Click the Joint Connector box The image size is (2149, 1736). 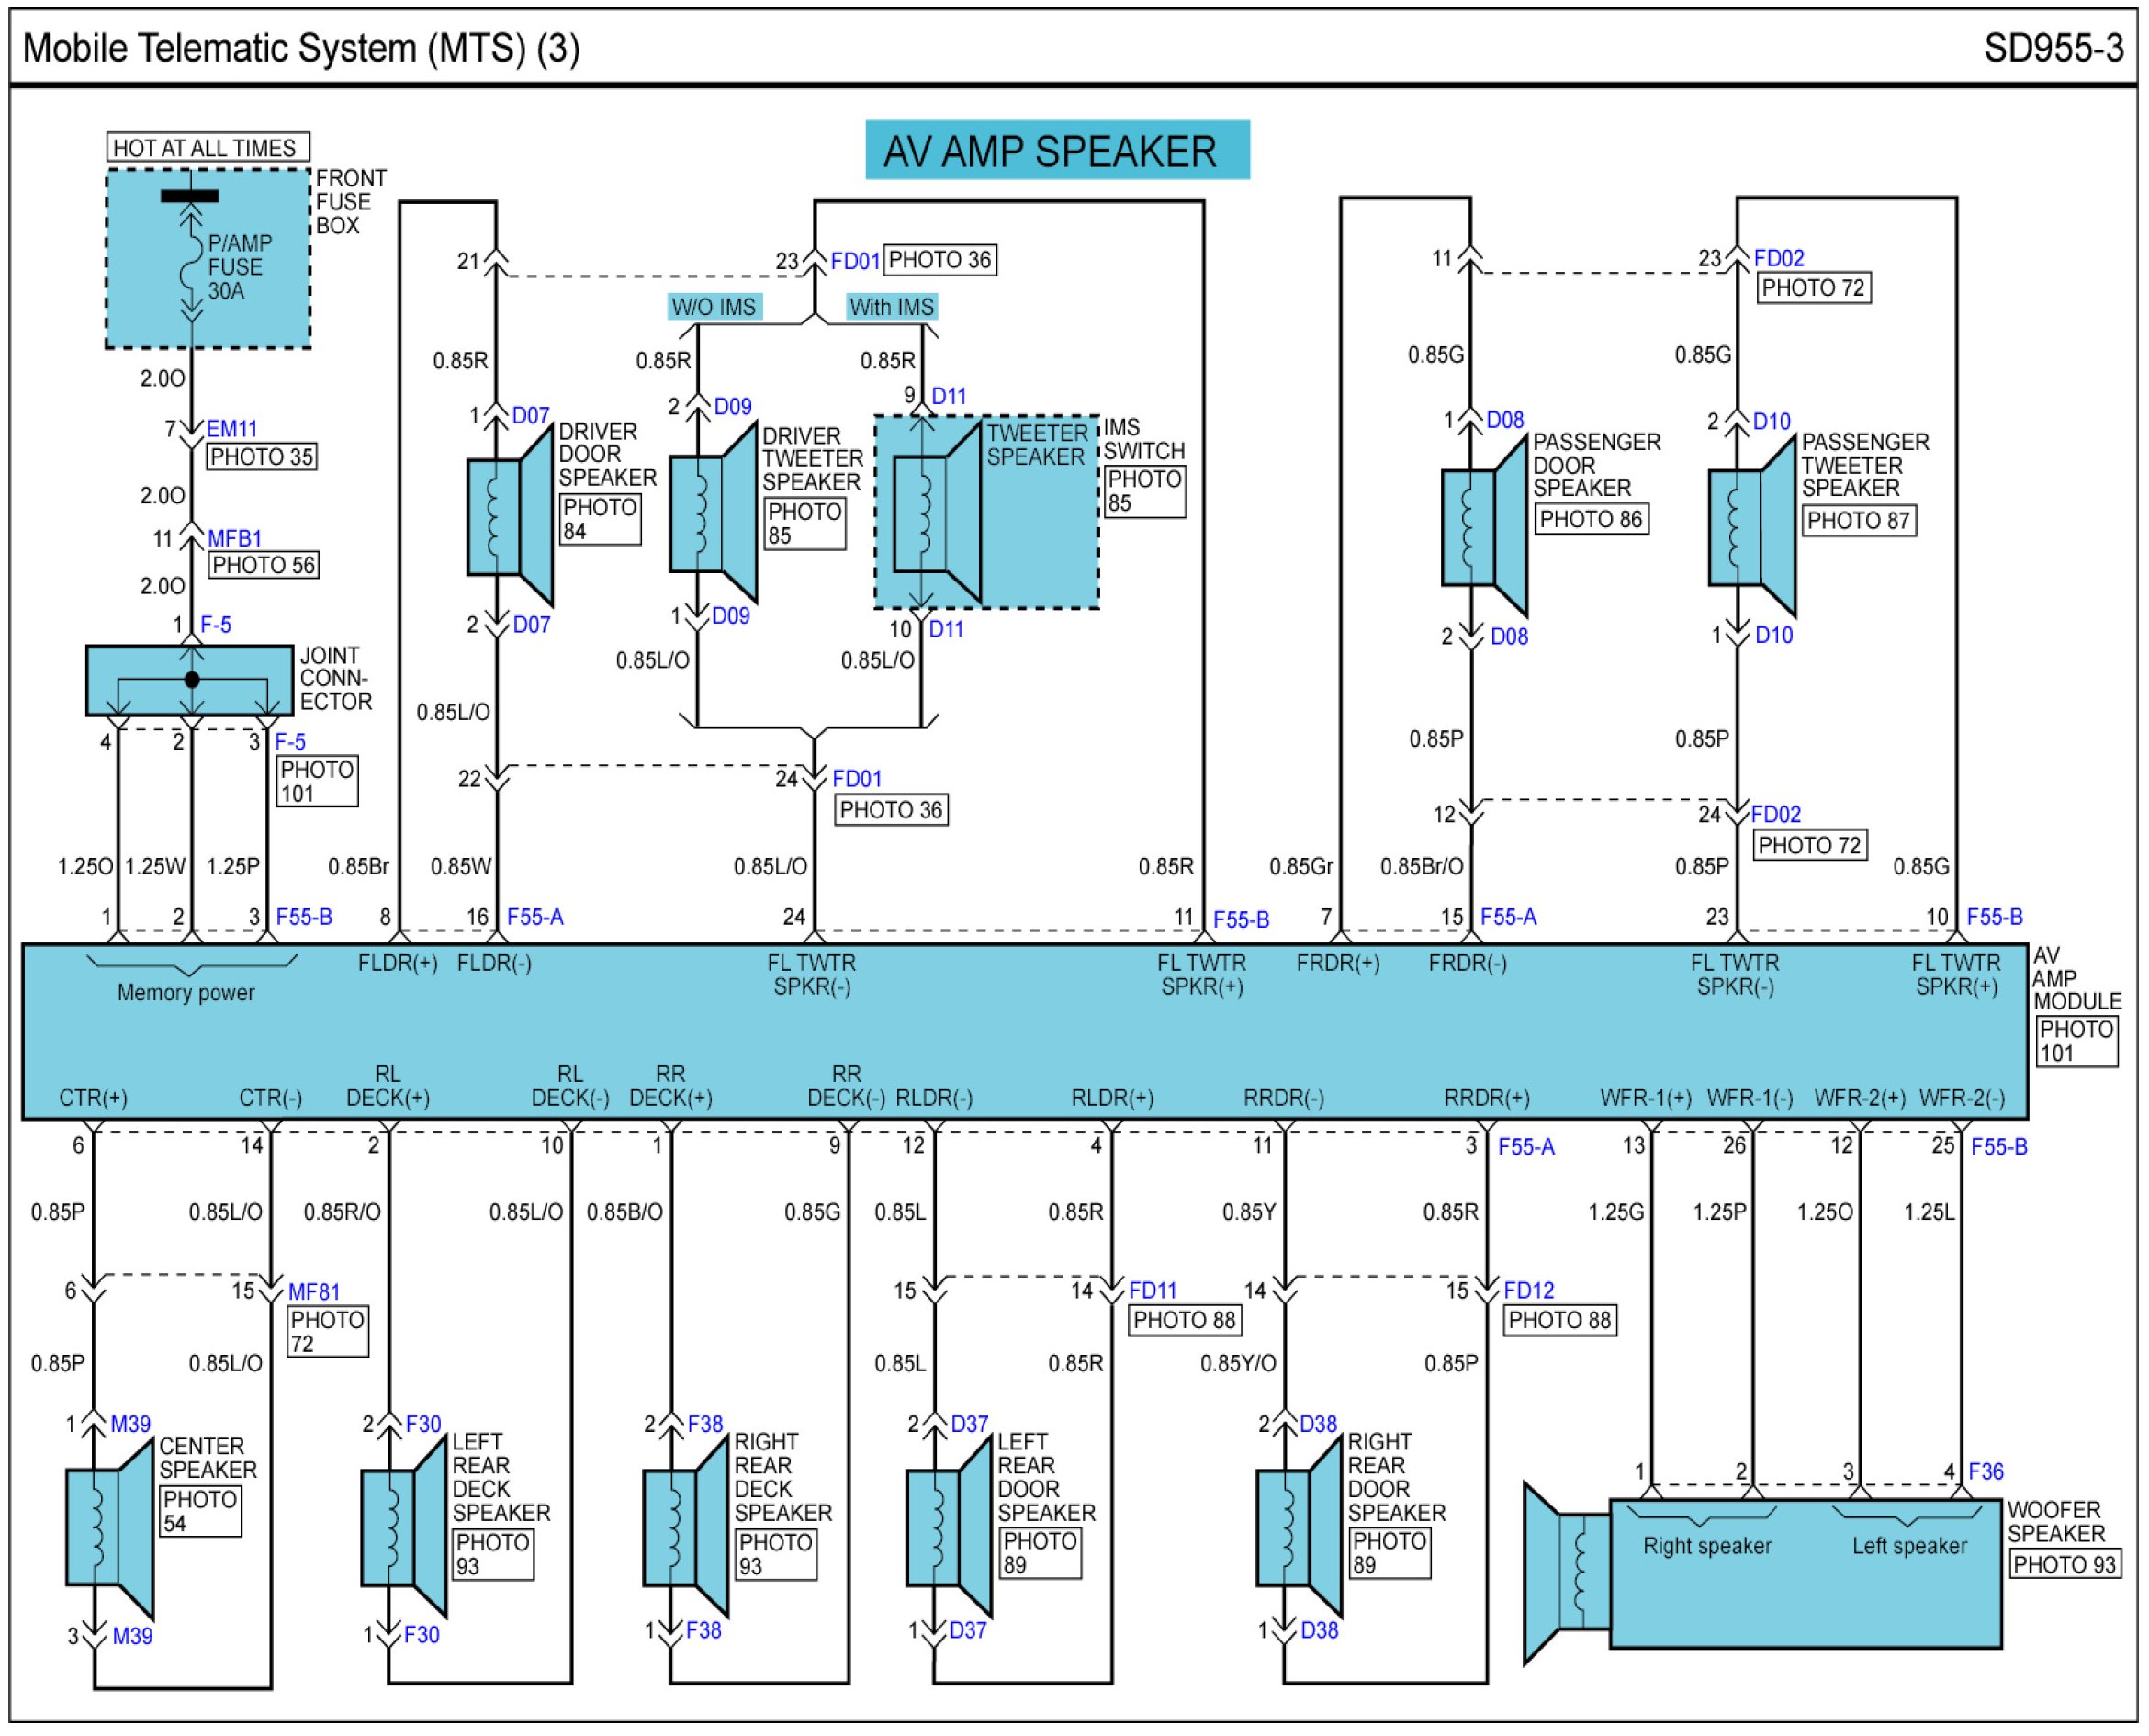[190, 680]
